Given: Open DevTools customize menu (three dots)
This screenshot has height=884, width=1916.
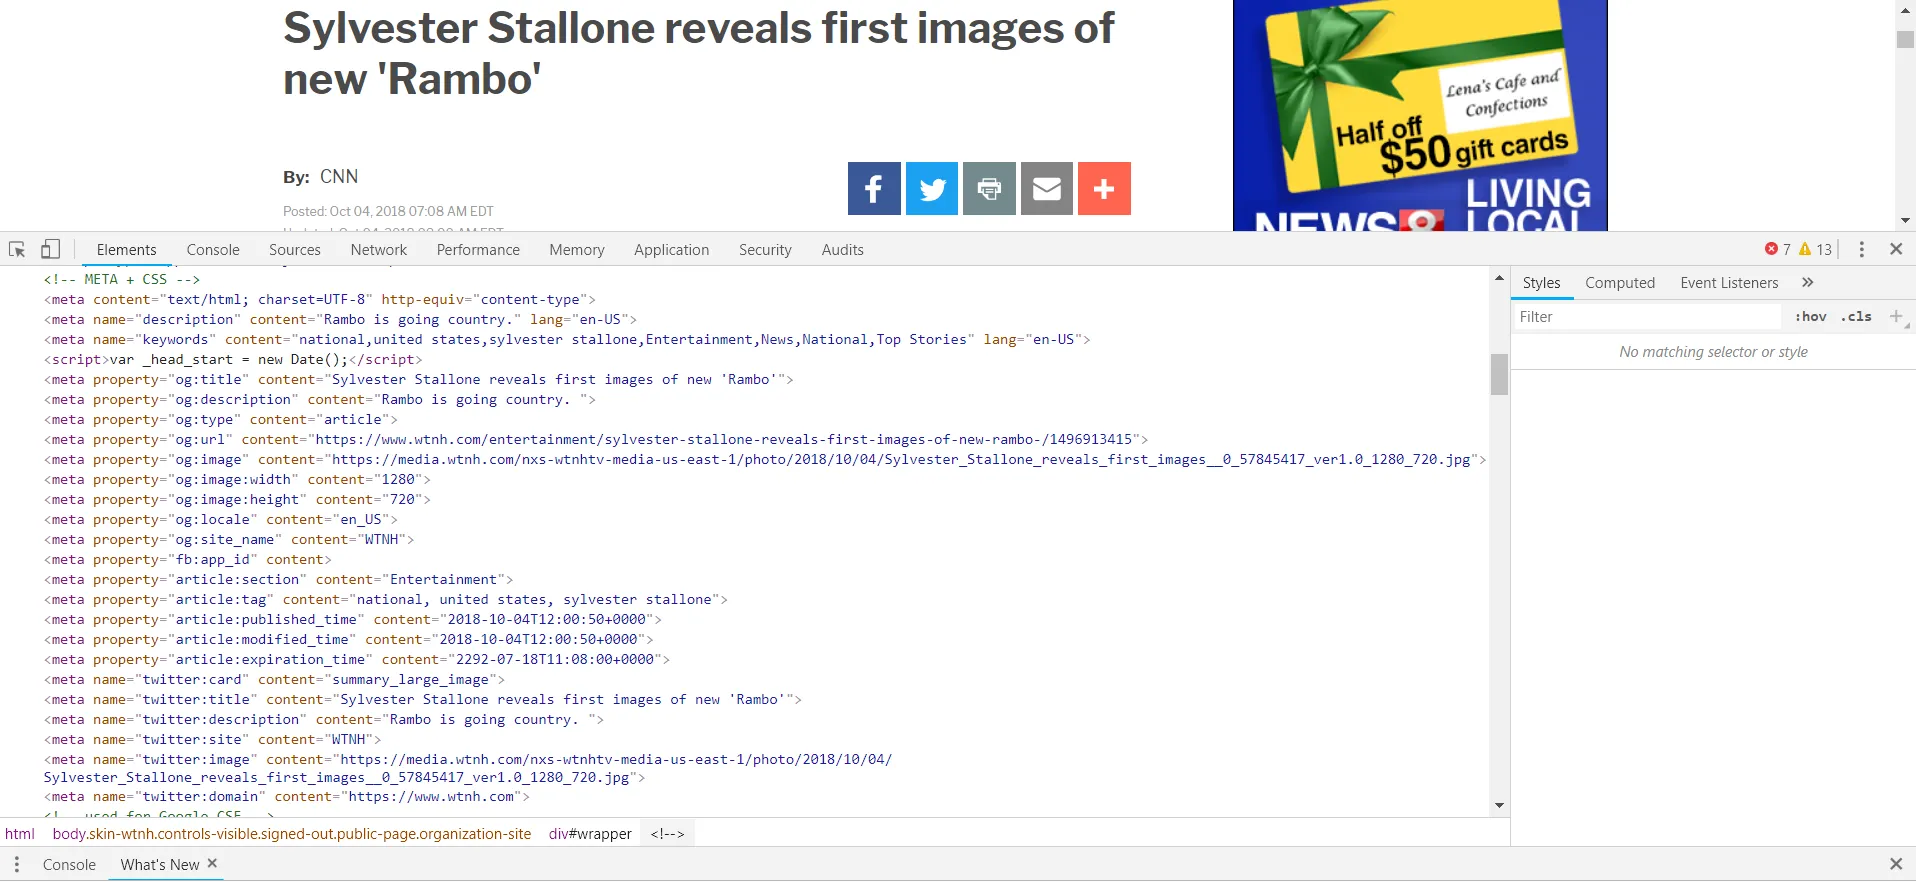Looking at the screenshot, I should coord(1861,249).
